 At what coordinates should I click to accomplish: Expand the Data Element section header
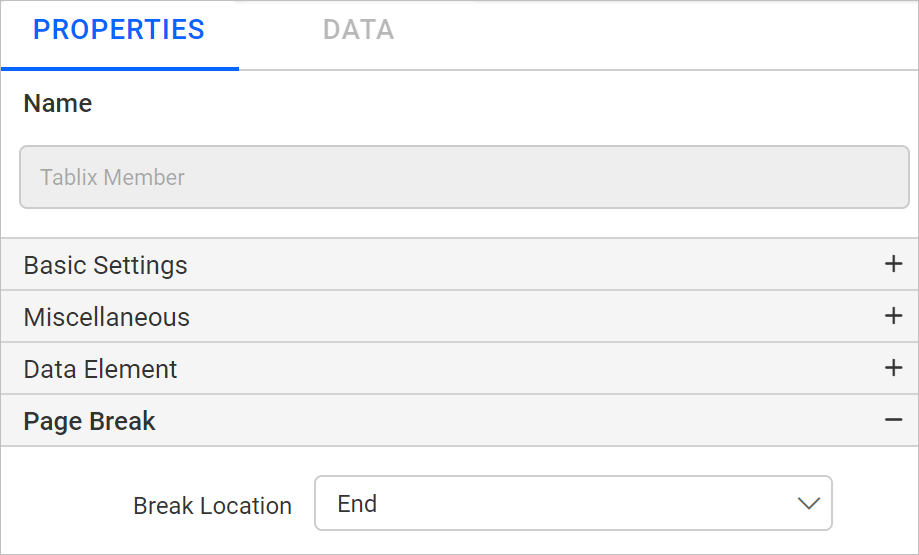[x=460, y=369]
